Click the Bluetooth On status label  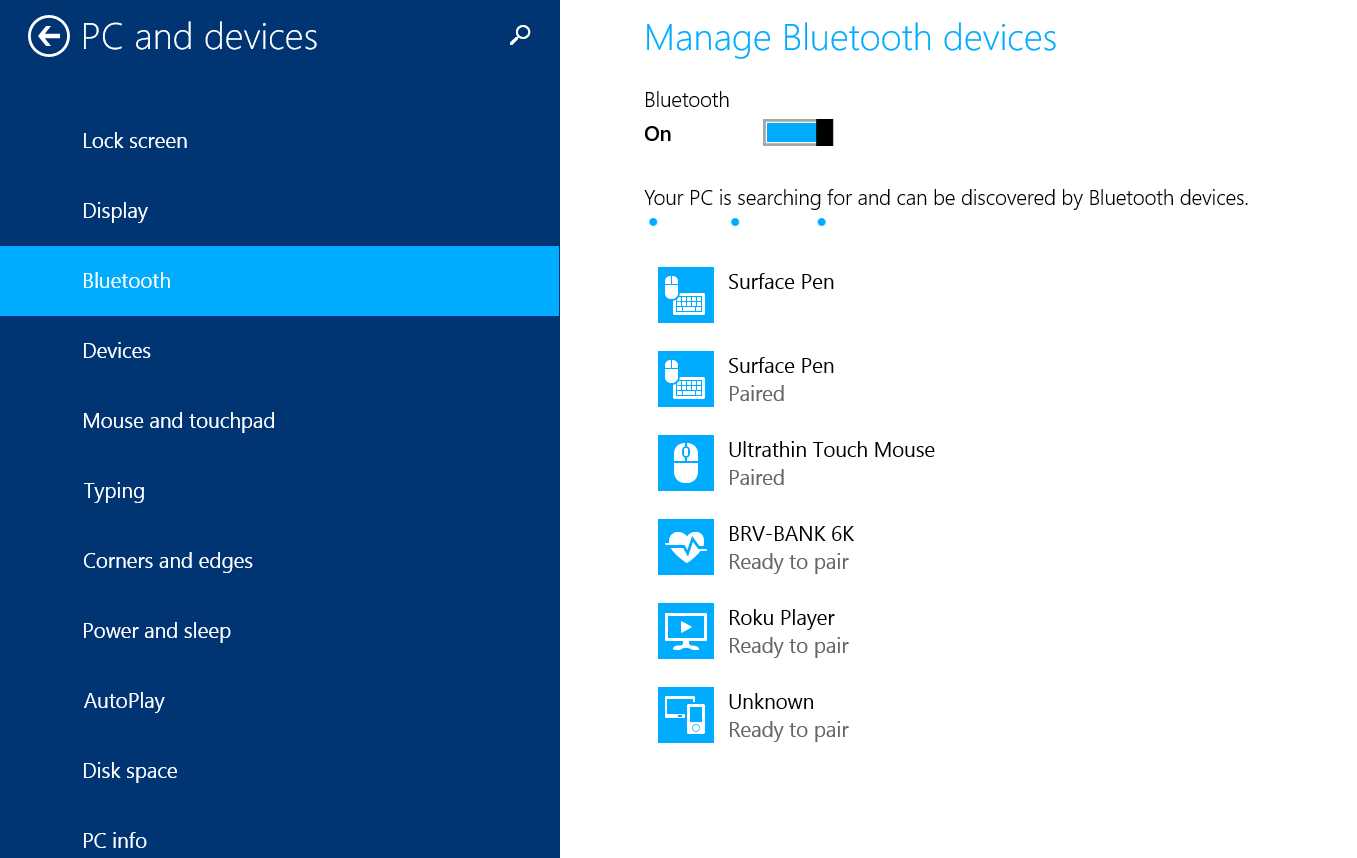[x=658, y=134]
